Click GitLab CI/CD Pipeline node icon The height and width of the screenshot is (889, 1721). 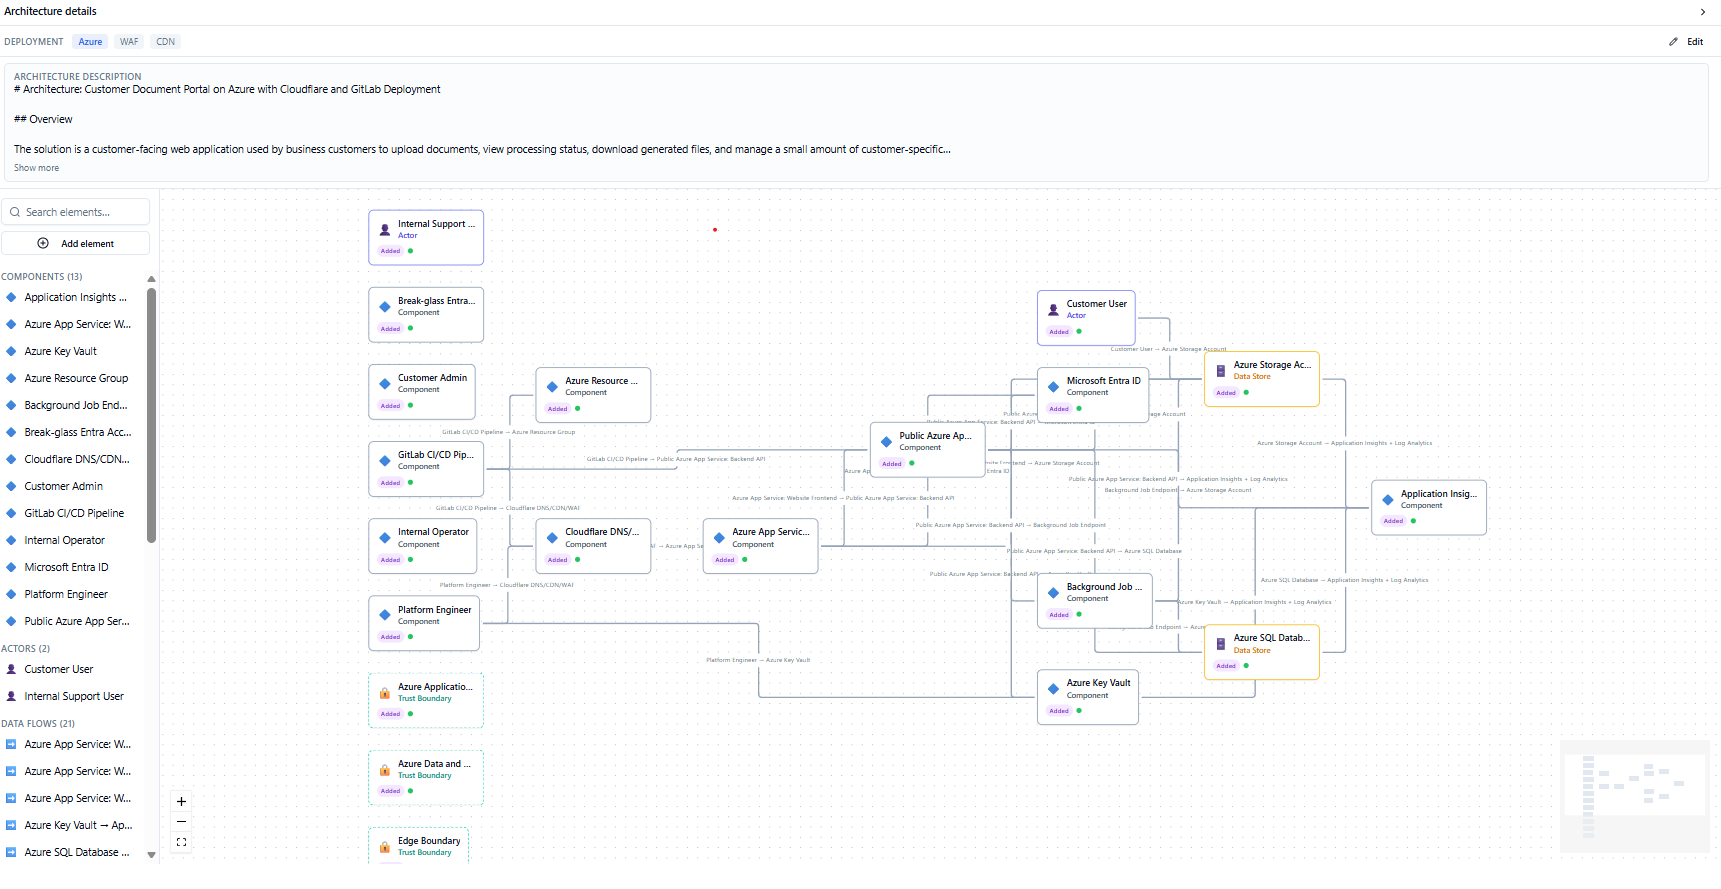point(385,460)
